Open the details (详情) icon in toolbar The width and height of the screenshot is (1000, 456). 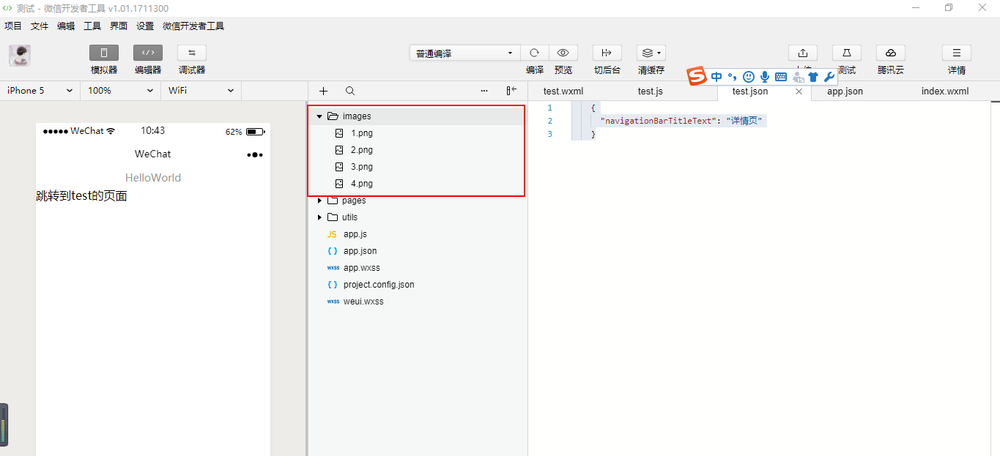pyautogui.click(x=956, y=53)
